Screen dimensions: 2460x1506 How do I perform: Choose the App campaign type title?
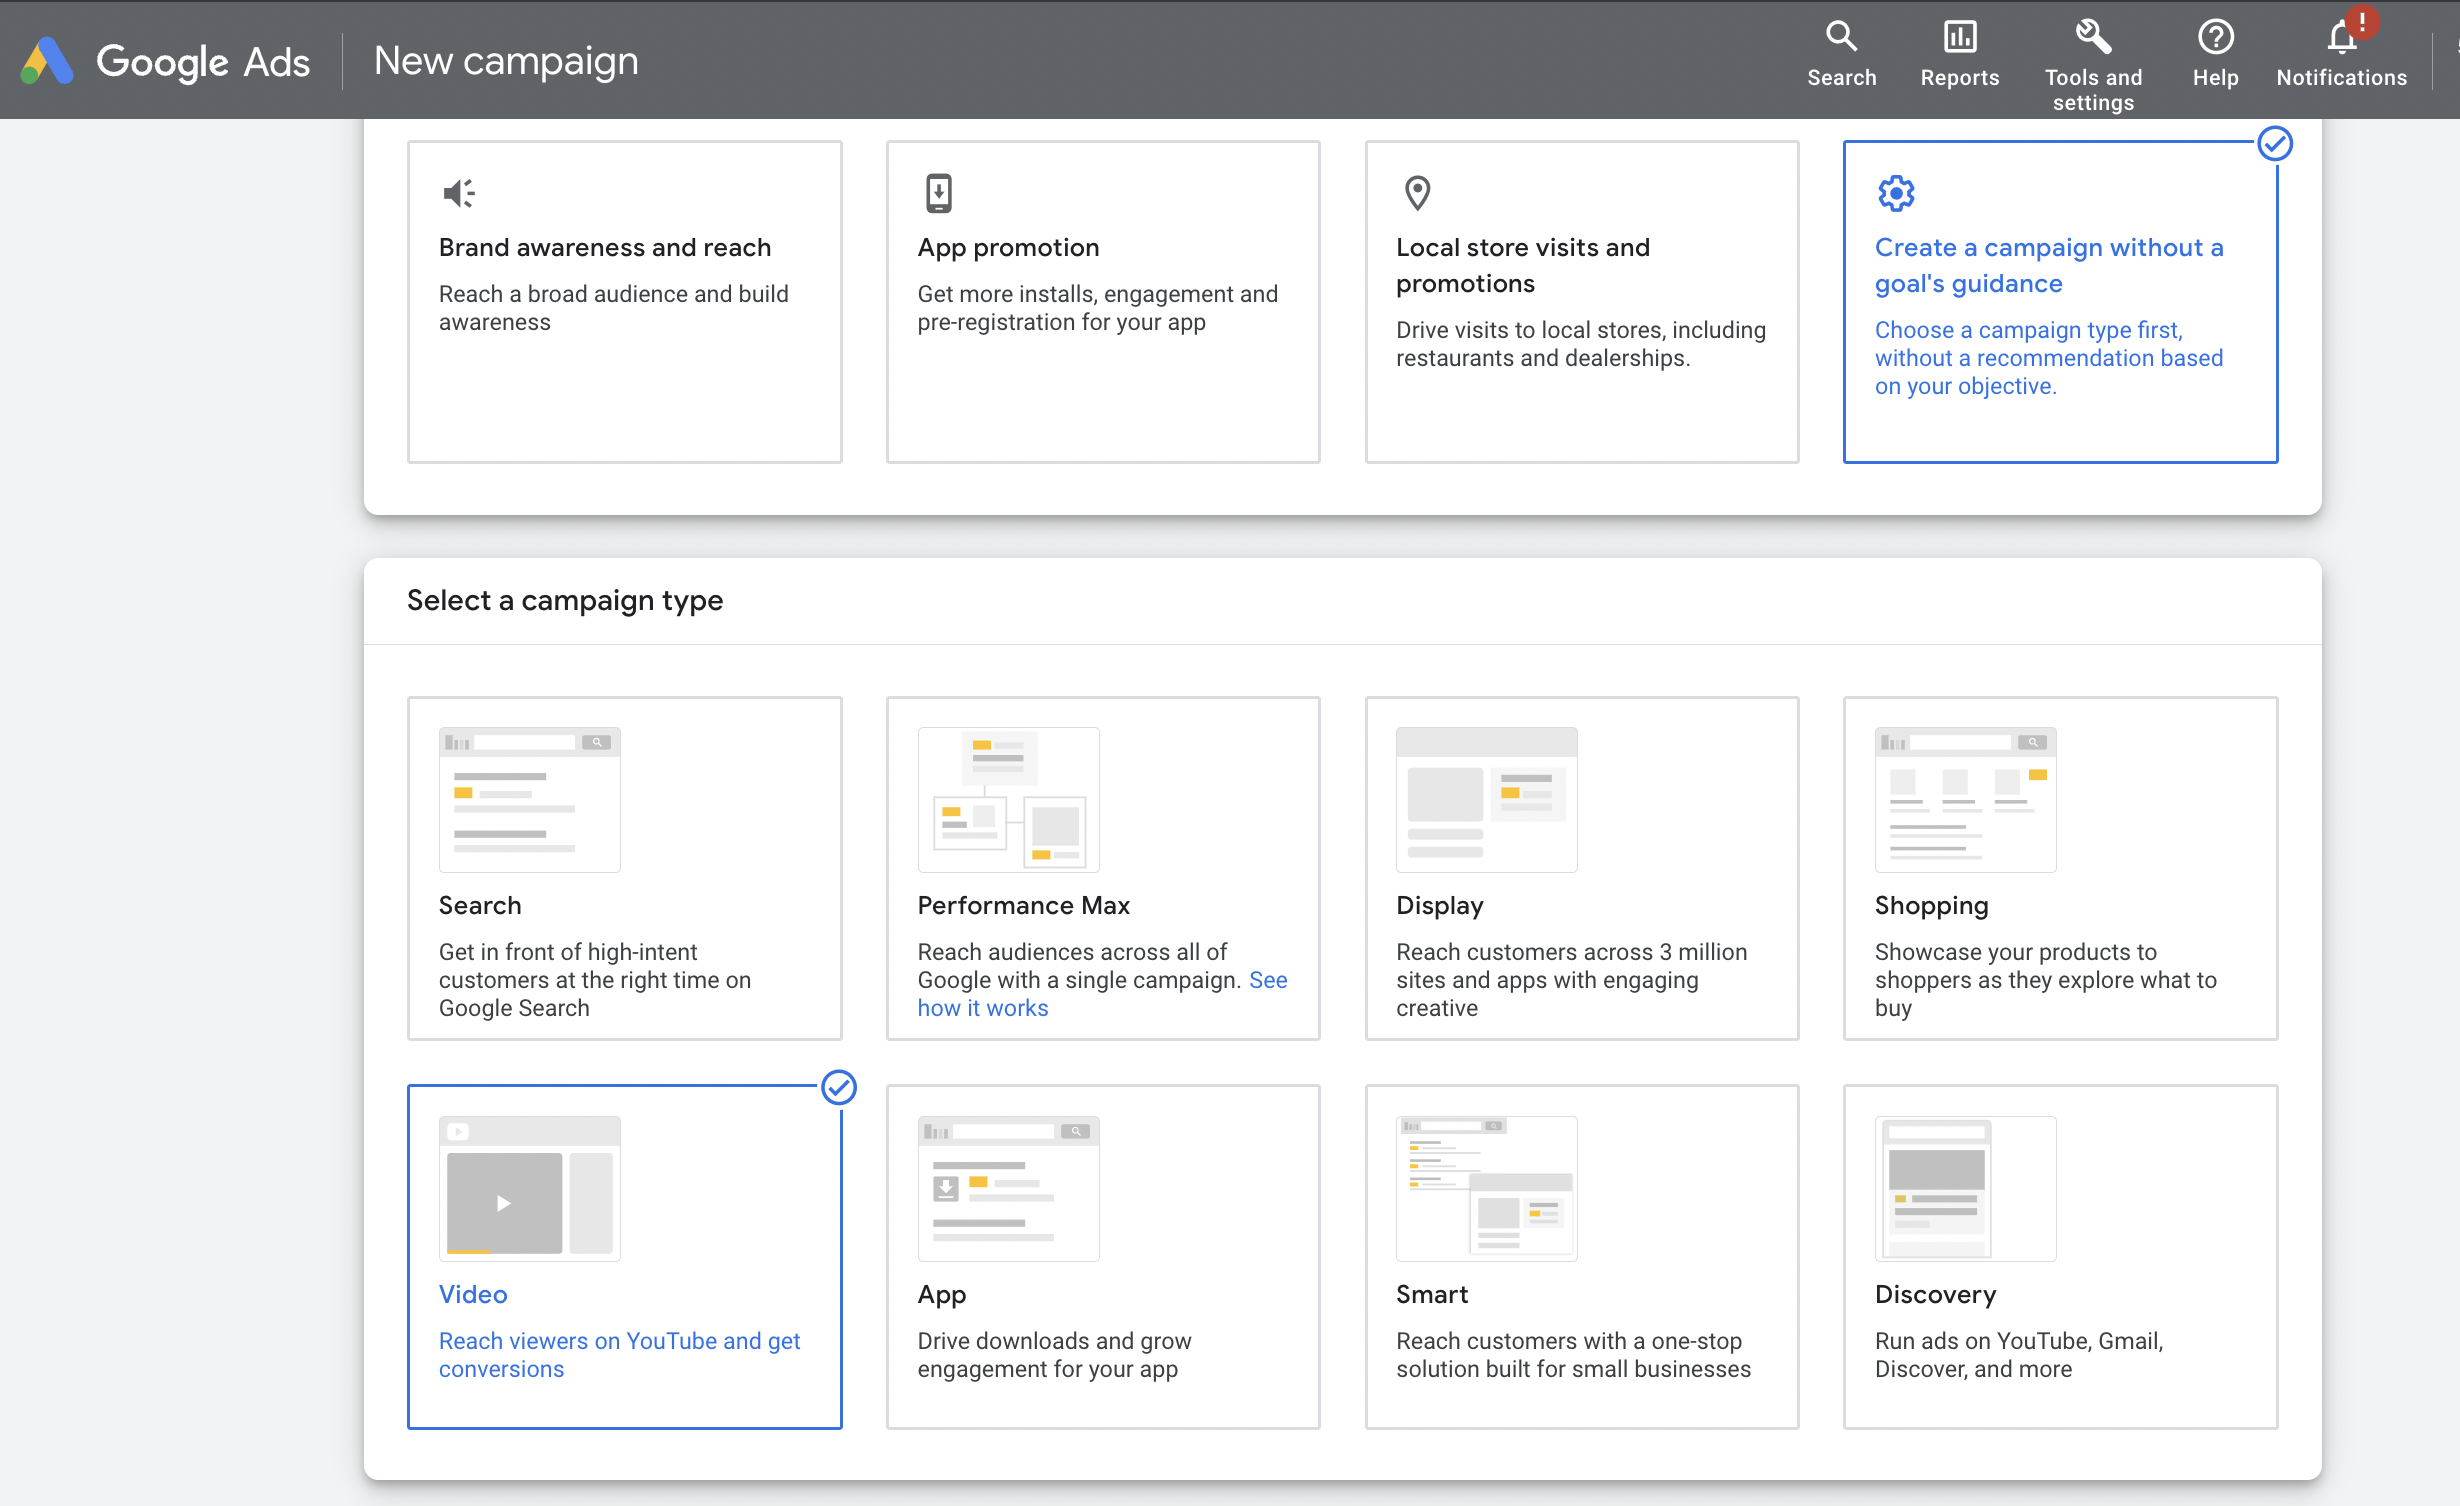941,1295
